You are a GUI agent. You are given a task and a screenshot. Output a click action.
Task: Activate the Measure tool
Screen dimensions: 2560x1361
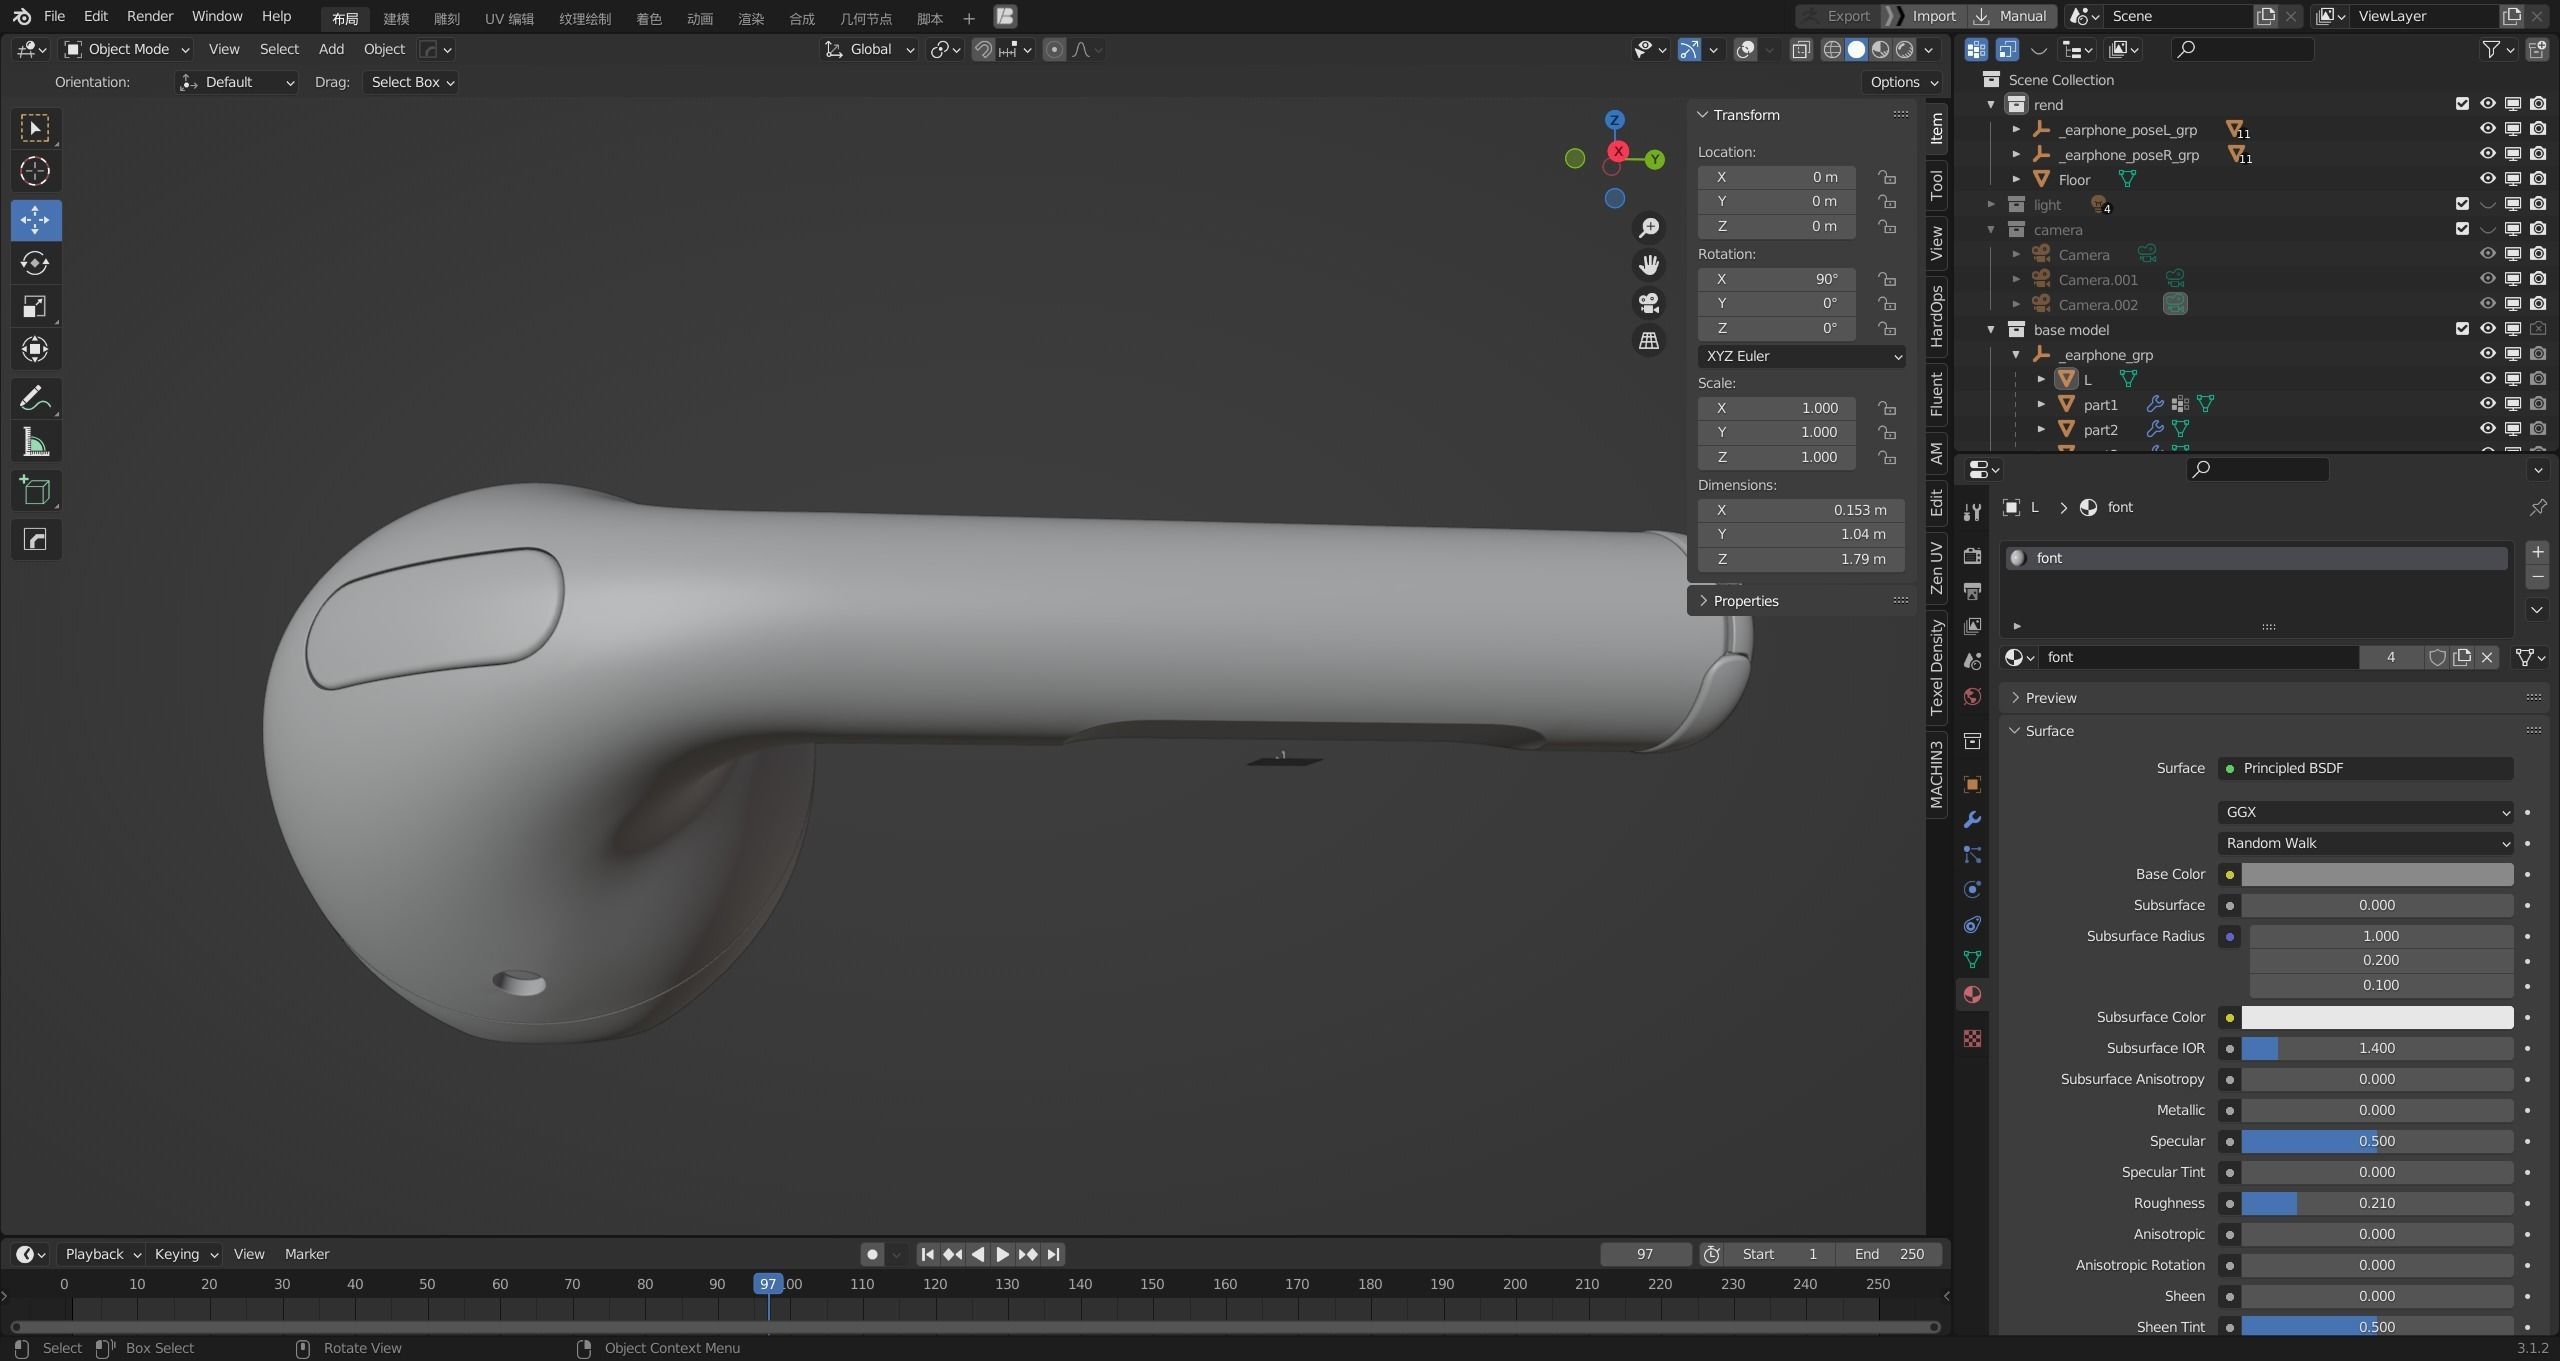pos(35,442)
